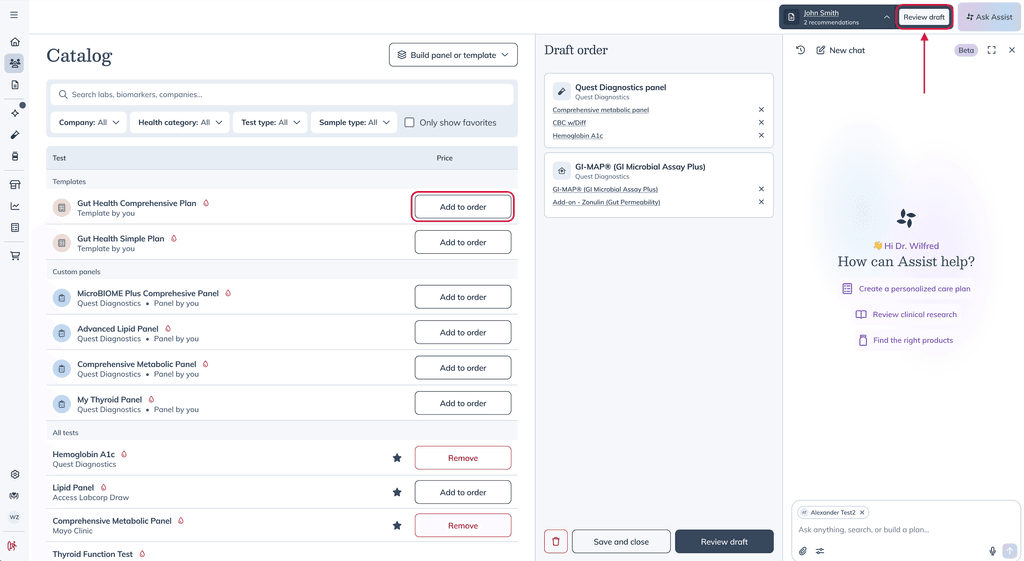1024x561 pixels.
Task: Add Gut Health Comprehensive Plan to order
Action: pos(463,207)
